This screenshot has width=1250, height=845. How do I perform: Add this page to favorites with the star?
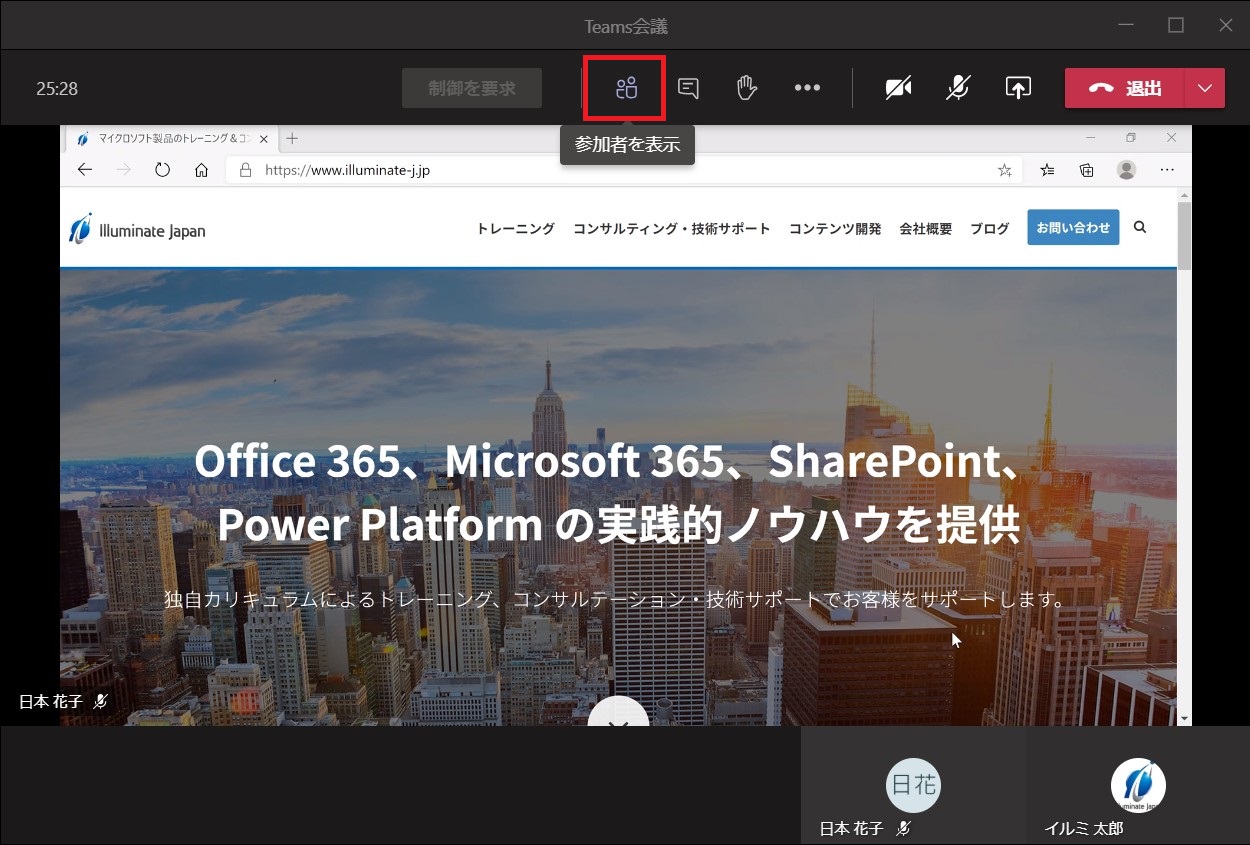pyautogui.click(x=1005, y=170)
